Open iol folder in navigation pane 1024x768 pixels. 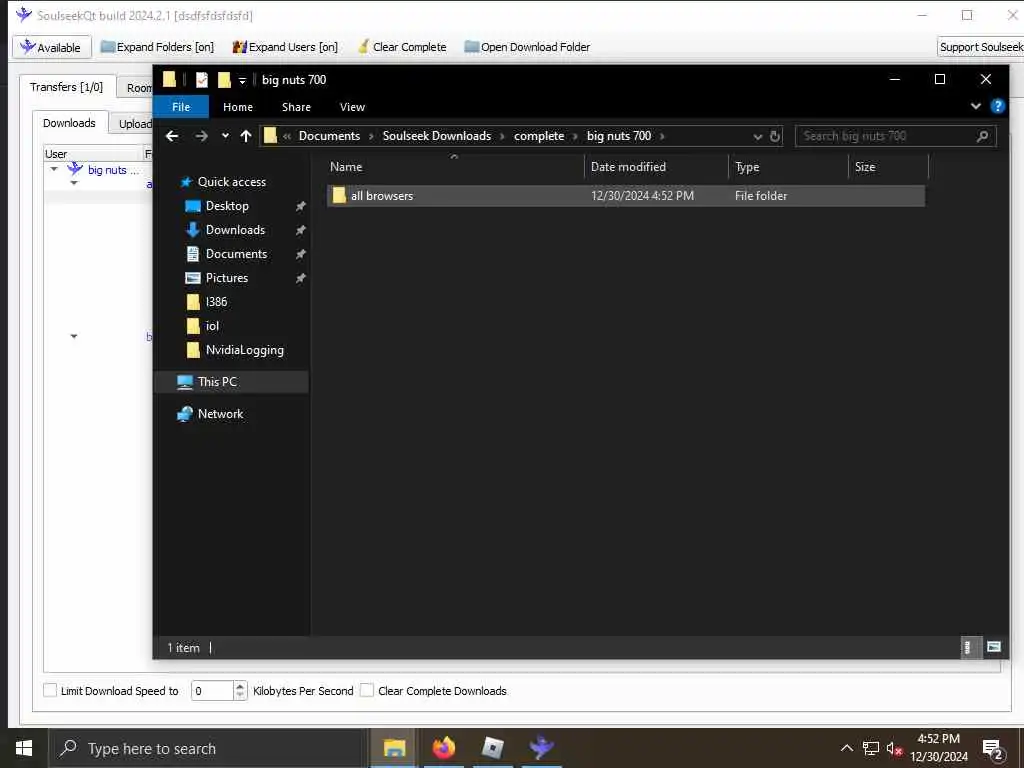click(212, 326)
